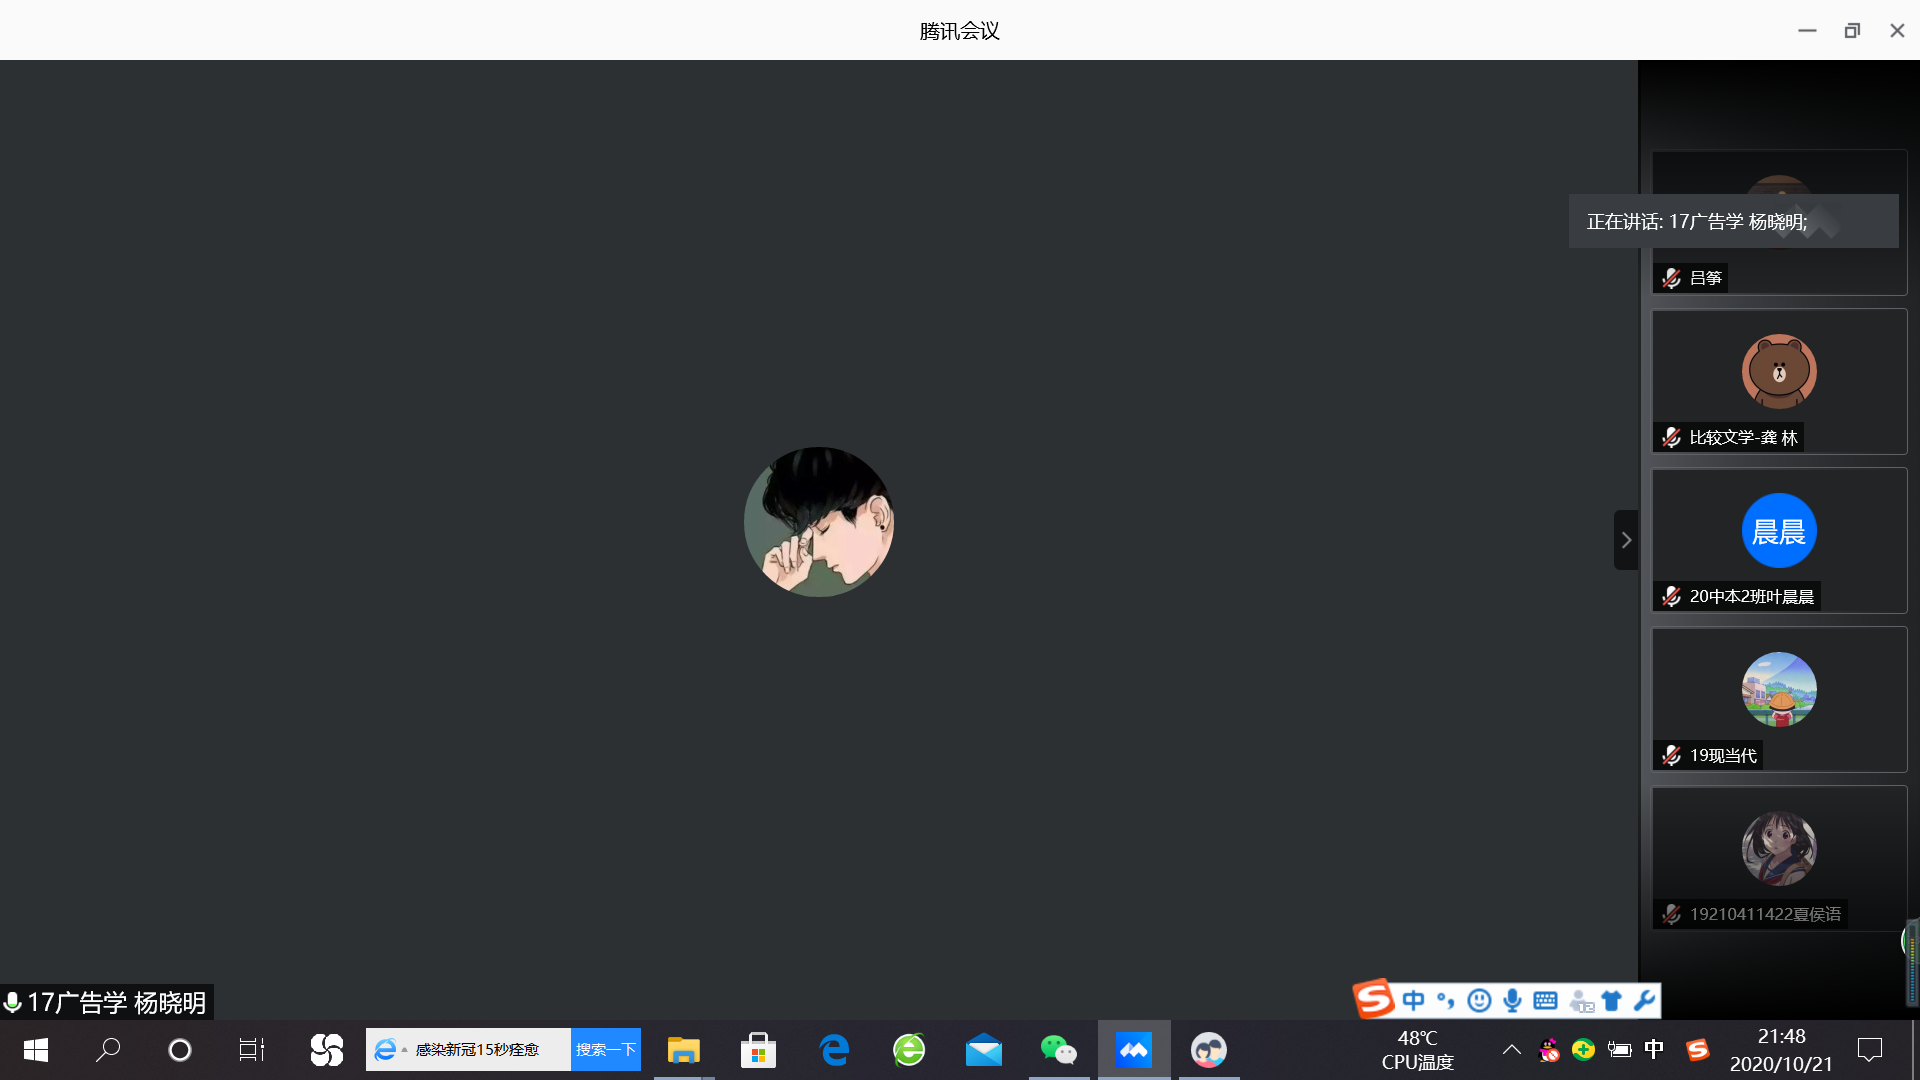The height and width of the screenshot is (1080, 1920).
Task: Open File Explorer from taskbar
Action: tap(684, 1050)
